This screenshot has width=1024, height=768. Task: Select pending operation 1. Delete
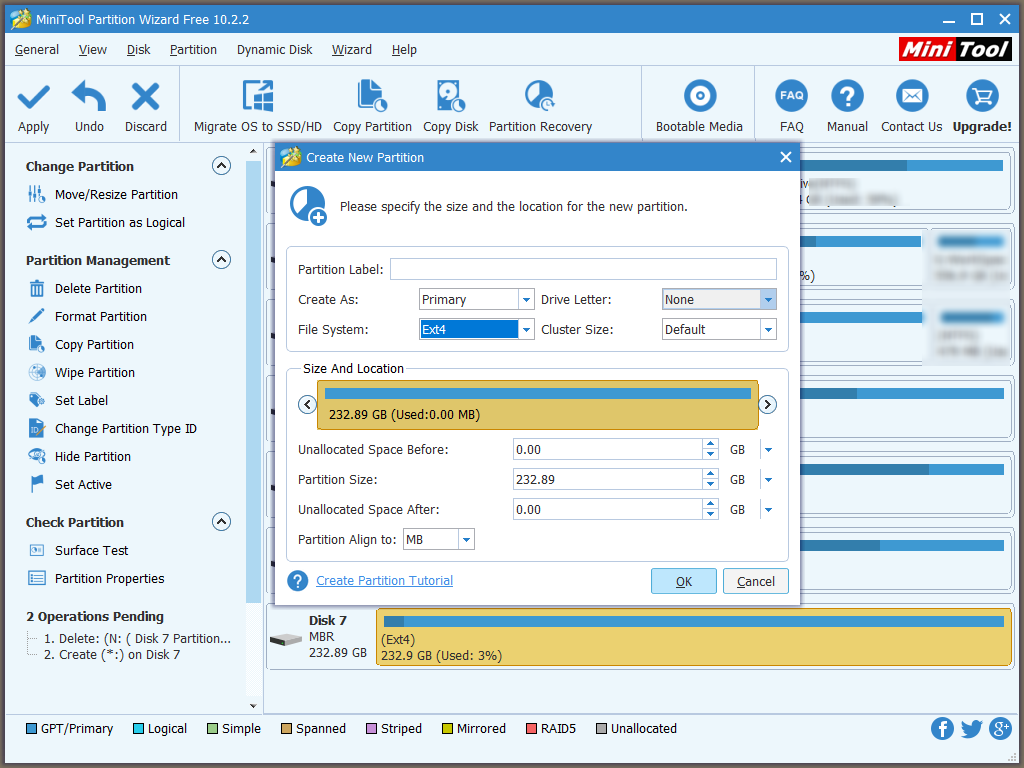click(x=137, y=639)
